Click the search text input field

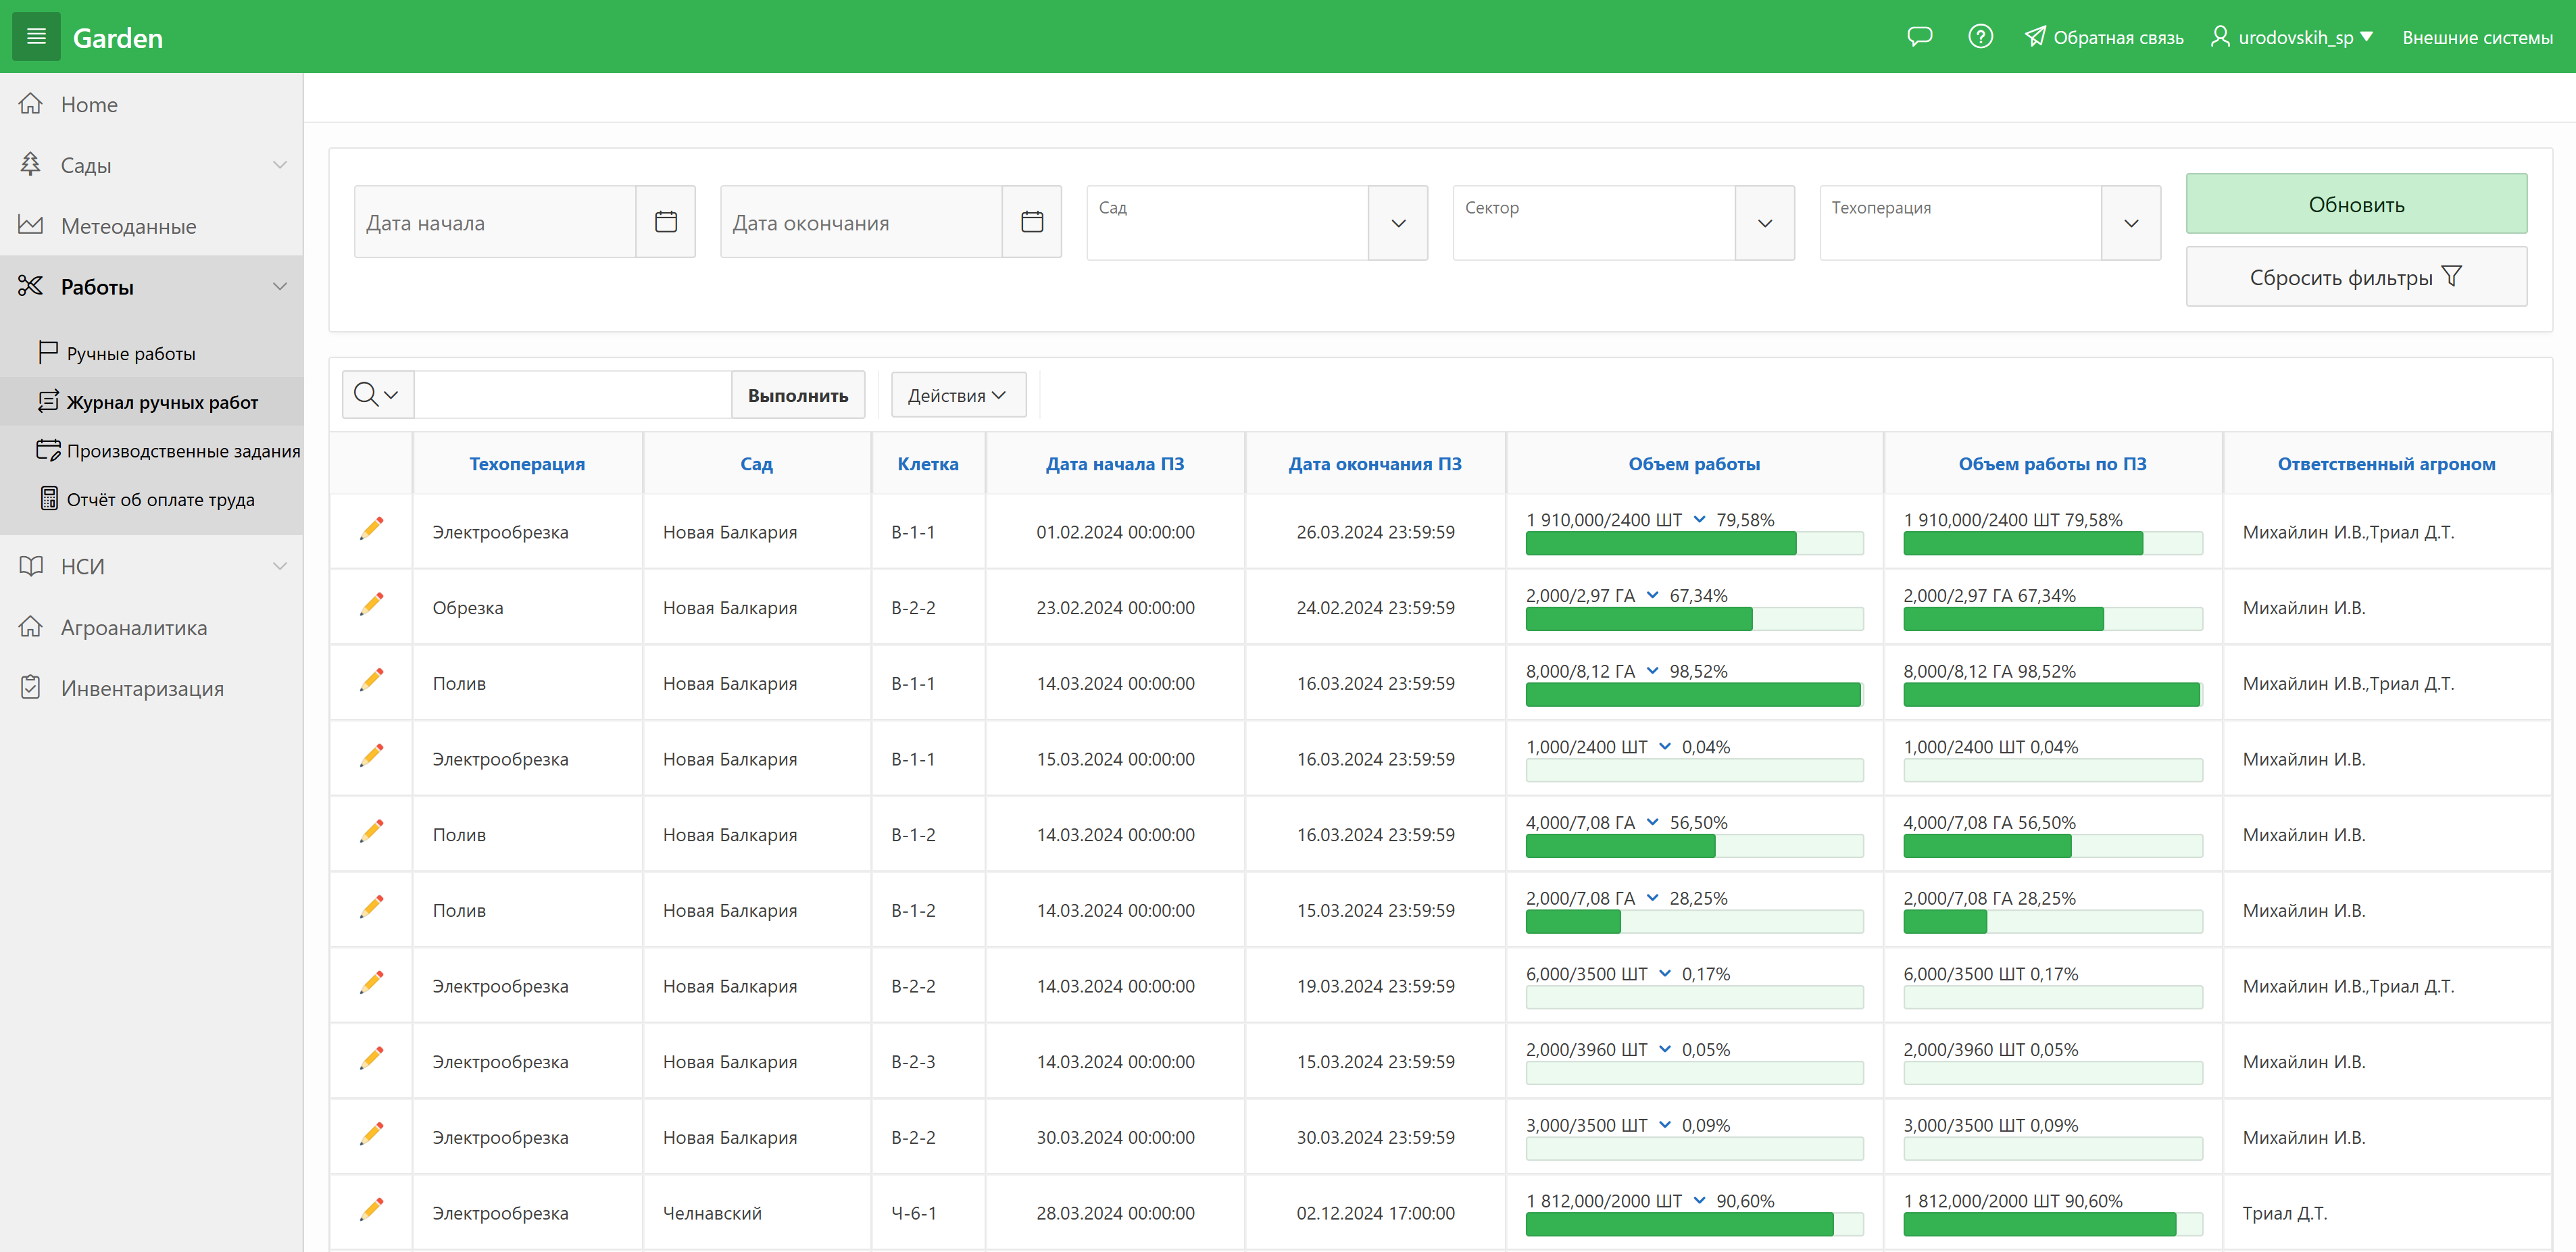pyautogui.click(x=572, y=395)
